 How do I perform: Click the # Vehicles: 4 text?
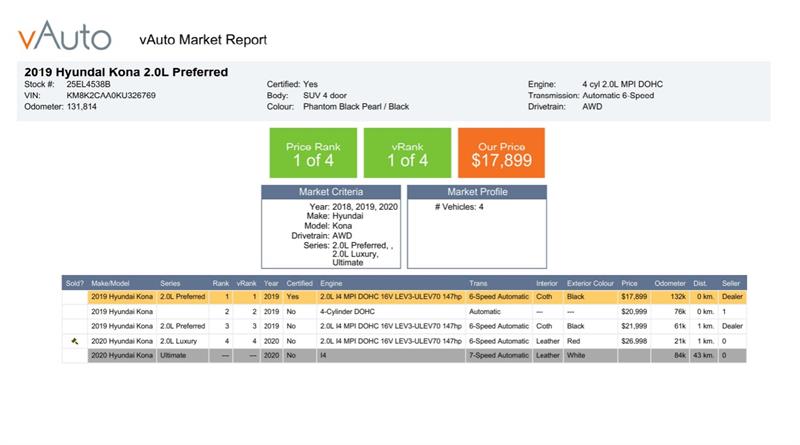pyautogui.click(x=459, y=207)
